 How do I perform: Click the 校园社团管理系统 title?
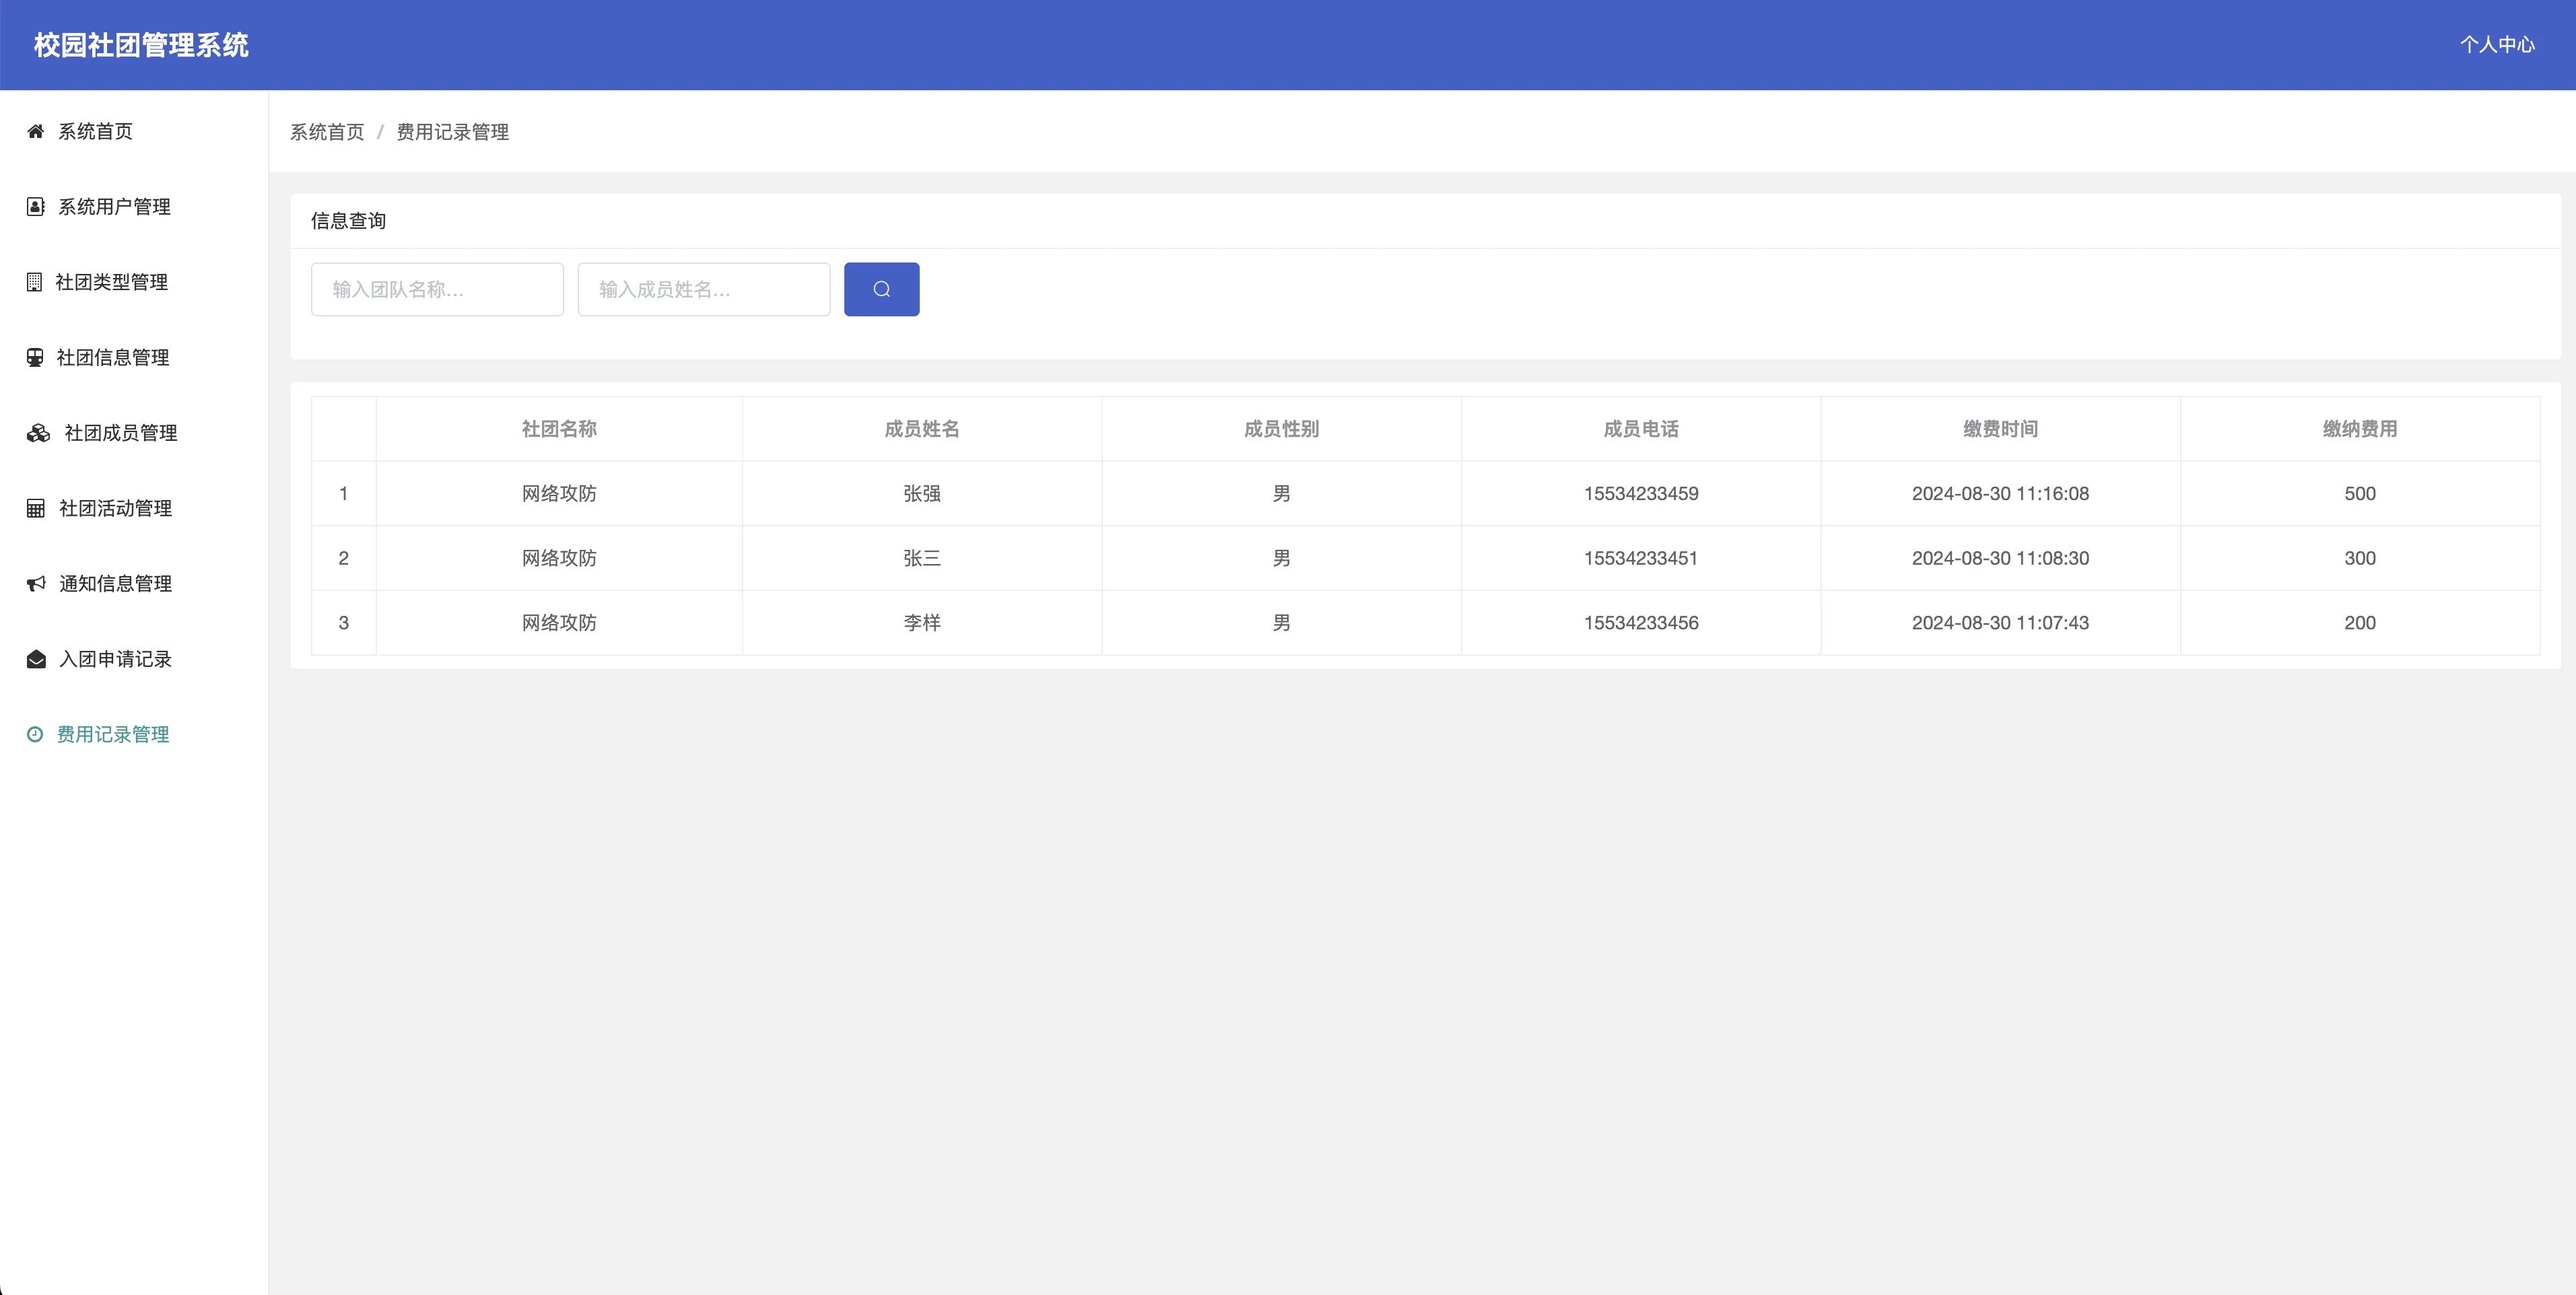click(141, 45)
